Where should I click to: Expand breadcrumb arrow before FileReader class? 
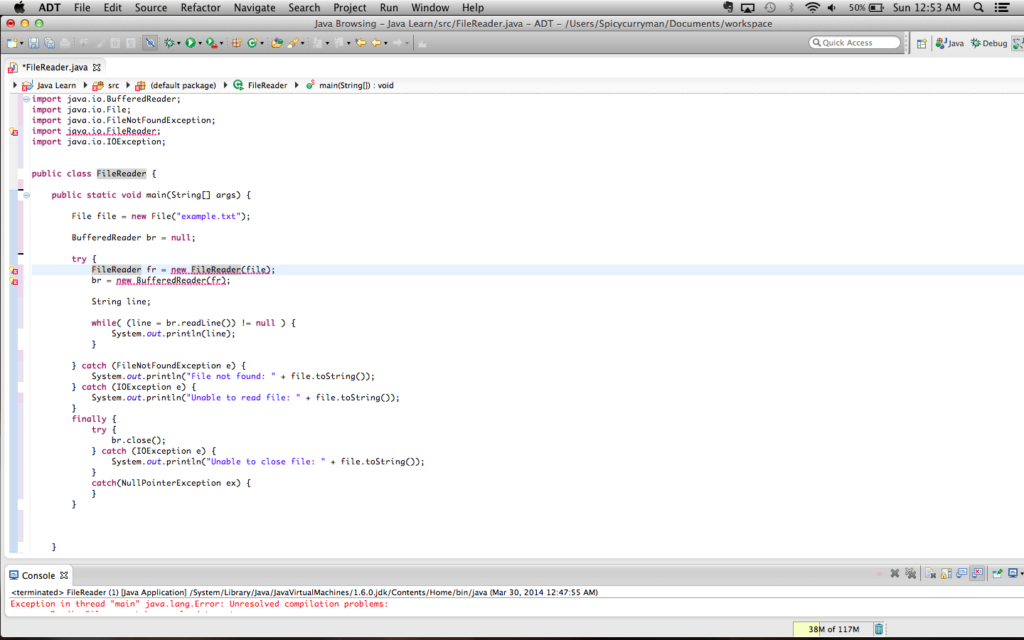pos(226,85)
